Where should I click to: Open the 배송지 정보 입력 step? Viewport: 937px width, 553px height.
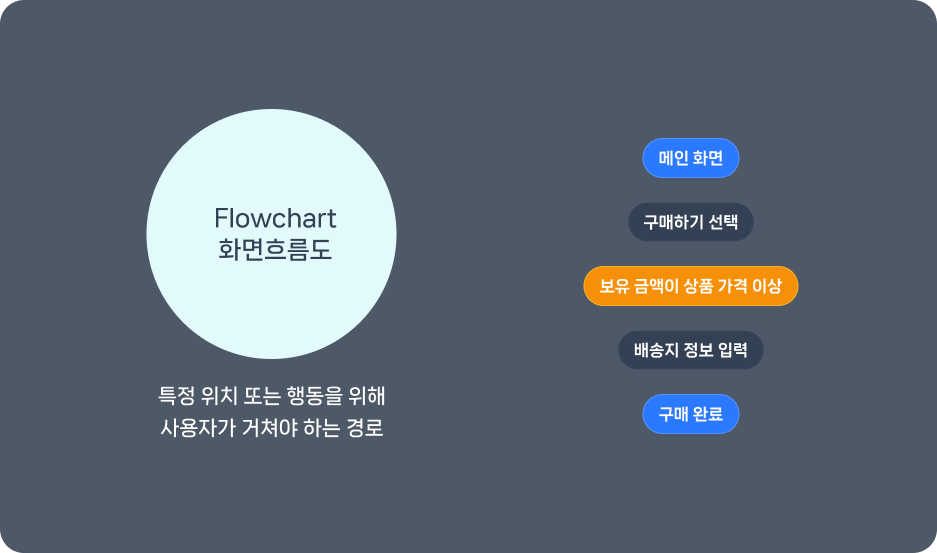(691, 350)
